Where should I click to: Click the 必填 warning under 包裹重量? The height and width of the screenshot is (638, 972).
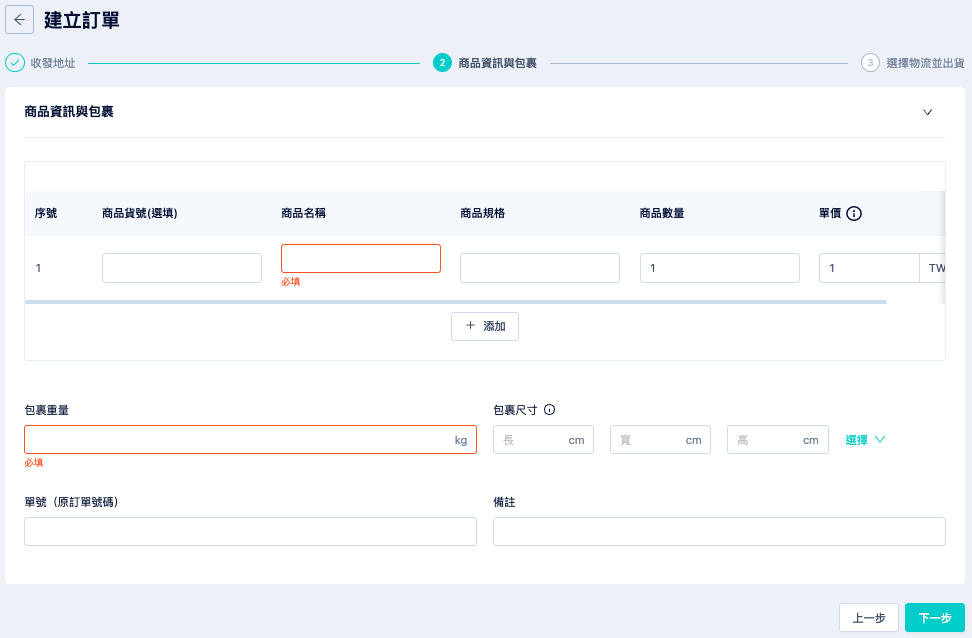pyautogui.click(x=33, y=463)
